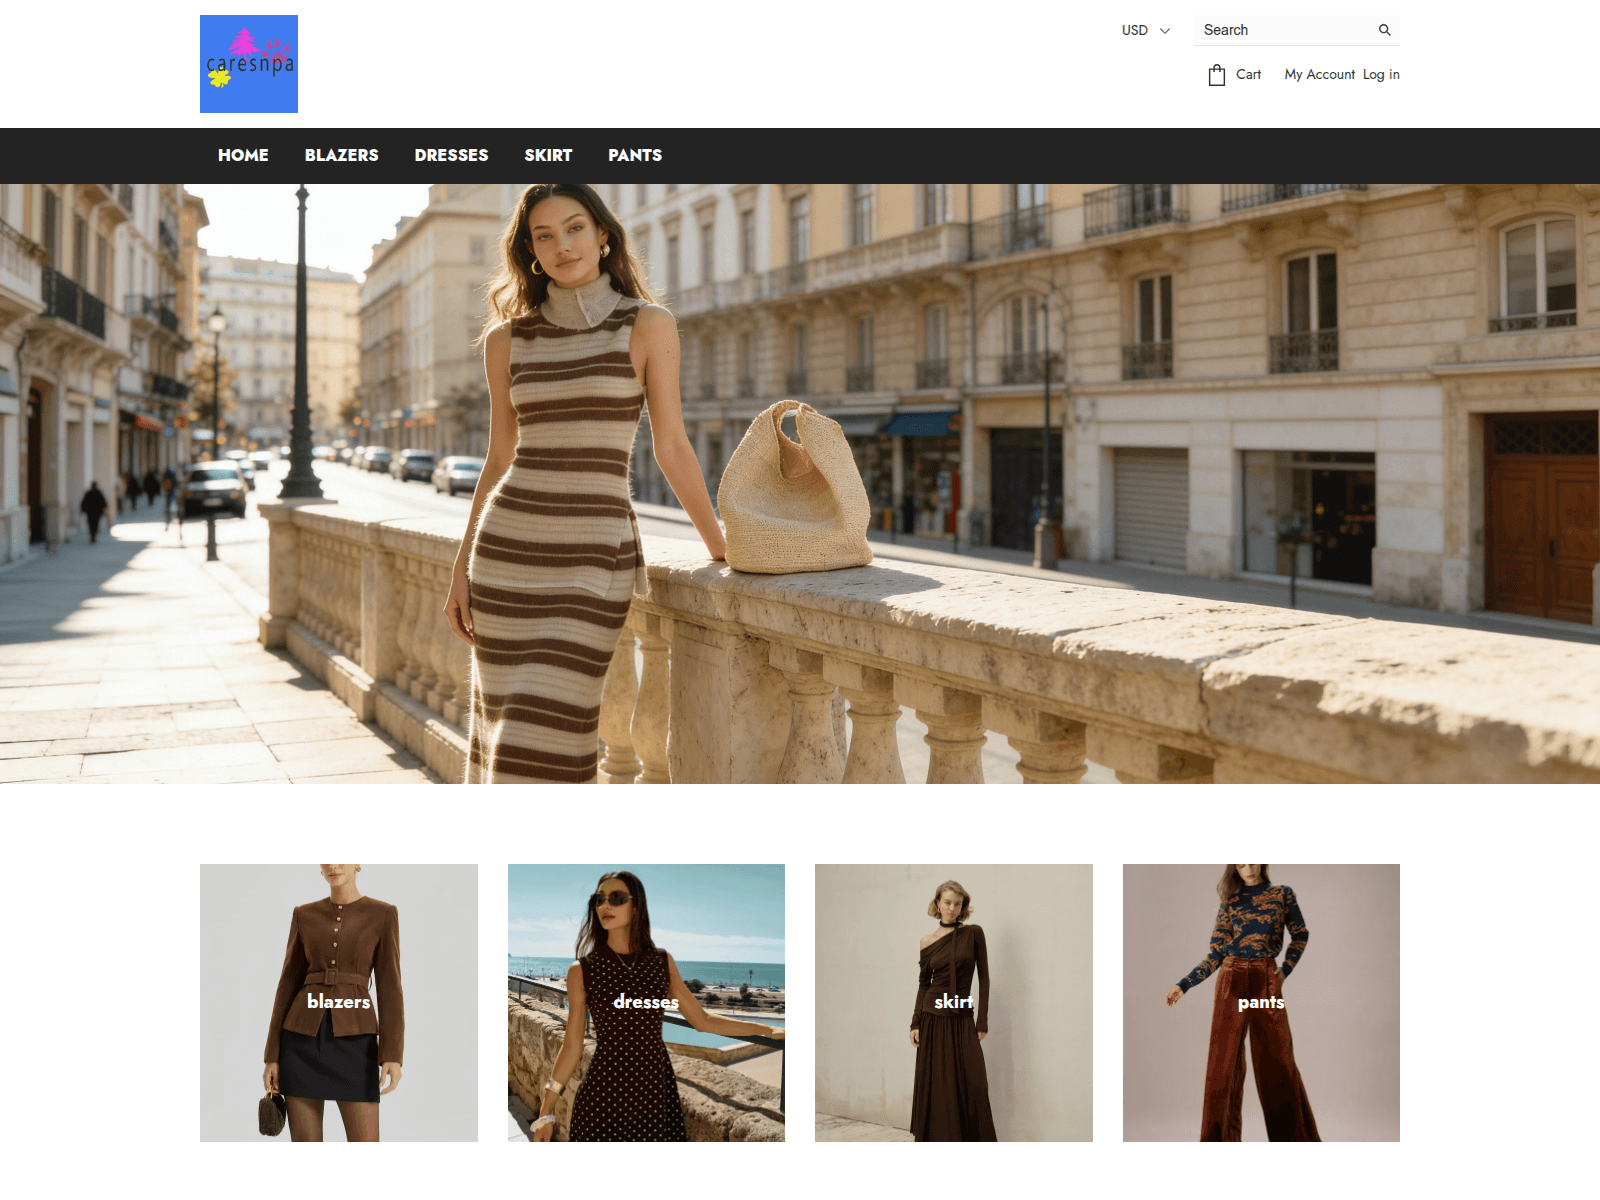This screenshot has height=1200, width=1600.
Task: Select PANTS in the navigation bar
Action: (635, 155)
